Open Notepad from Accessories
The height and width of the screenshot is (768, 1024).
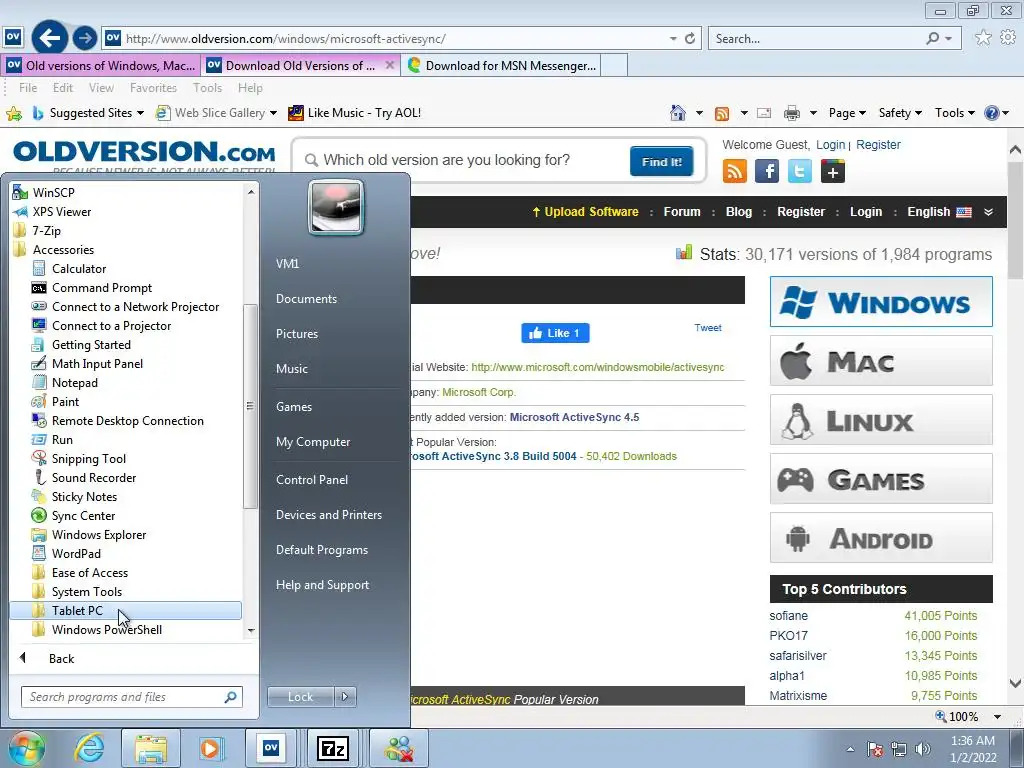coord(74,383)
